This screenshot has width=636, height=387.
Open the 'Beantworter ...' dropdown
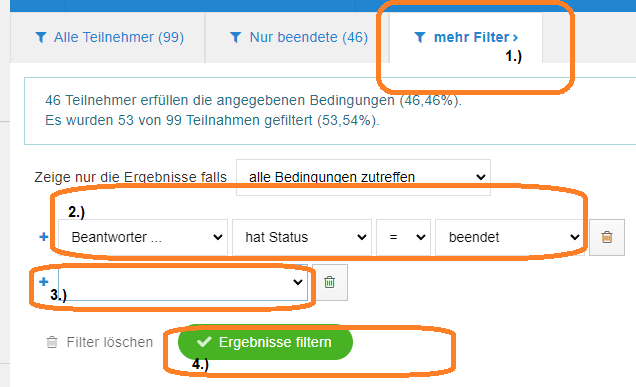click(143, 237)
